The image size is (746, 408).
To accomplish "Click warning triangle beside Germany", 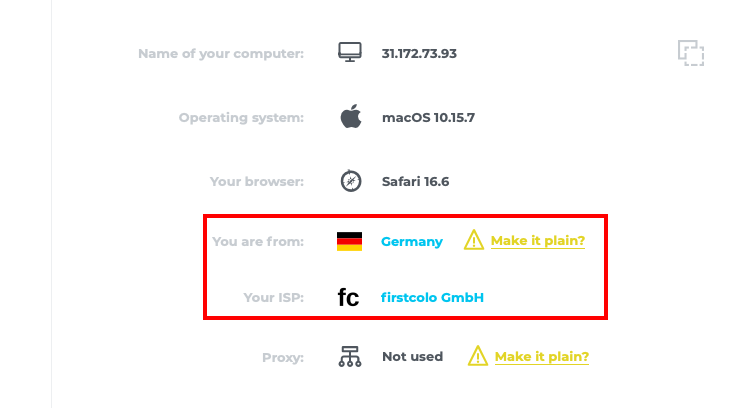I will click(x=473, y=240).
